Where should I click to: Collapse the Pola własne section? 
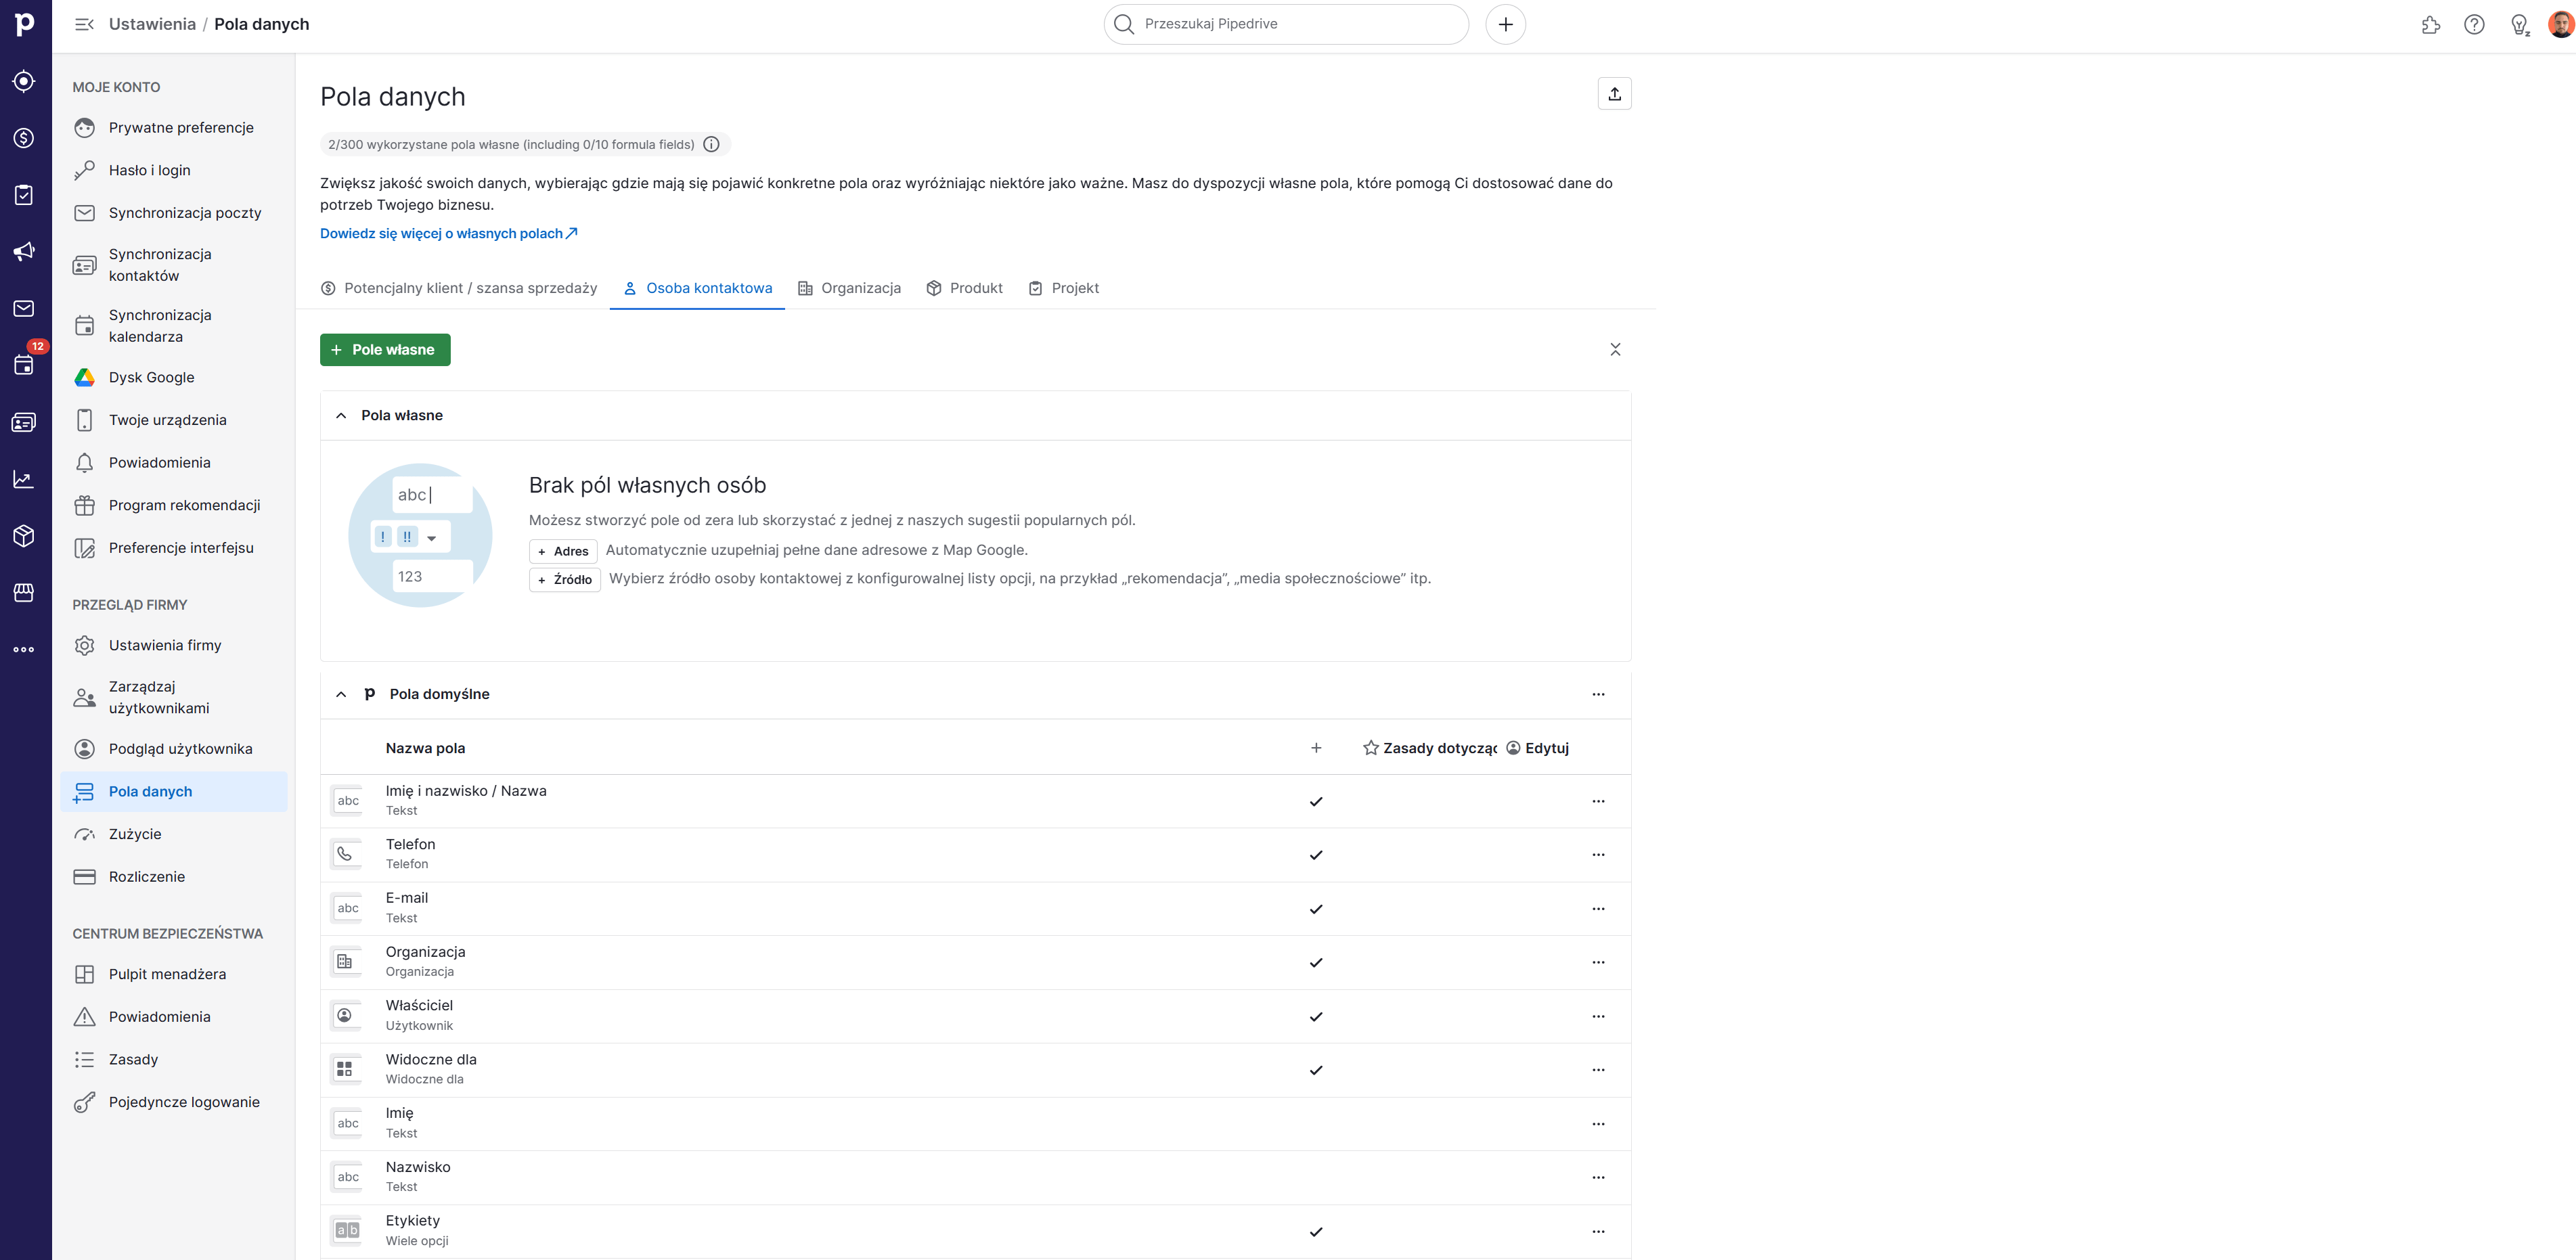coord(341,415)
